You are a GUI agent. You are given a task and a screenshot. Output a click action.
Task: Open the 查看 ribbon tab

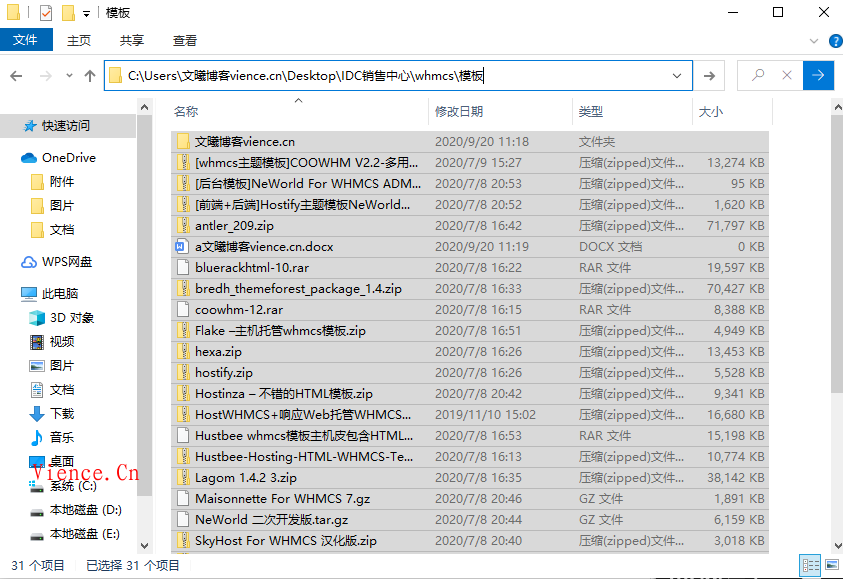pos(185,41)
